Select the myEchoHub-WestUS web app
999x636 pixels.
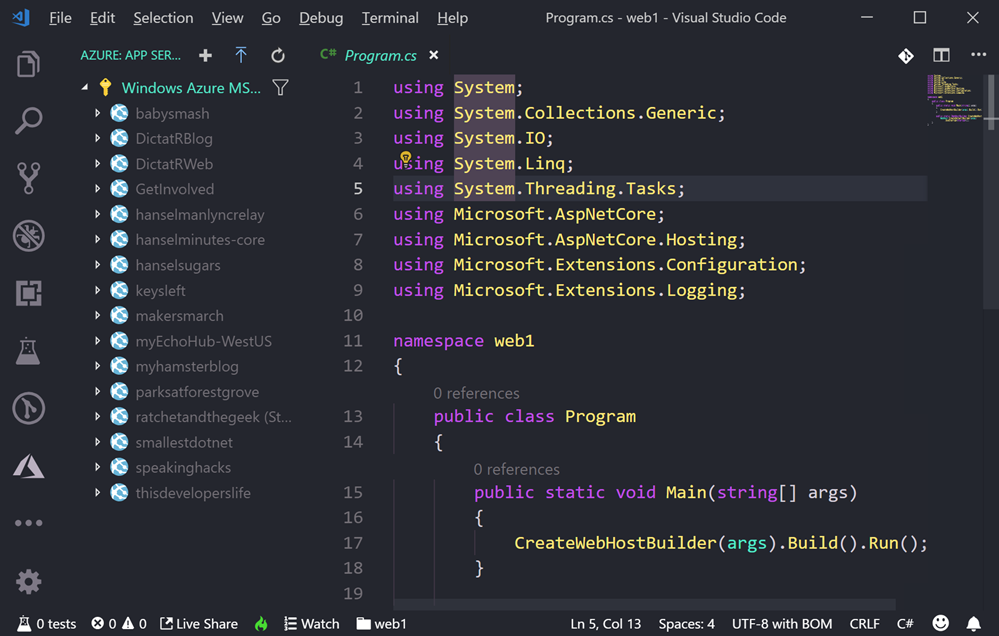(x=203, y=341)
